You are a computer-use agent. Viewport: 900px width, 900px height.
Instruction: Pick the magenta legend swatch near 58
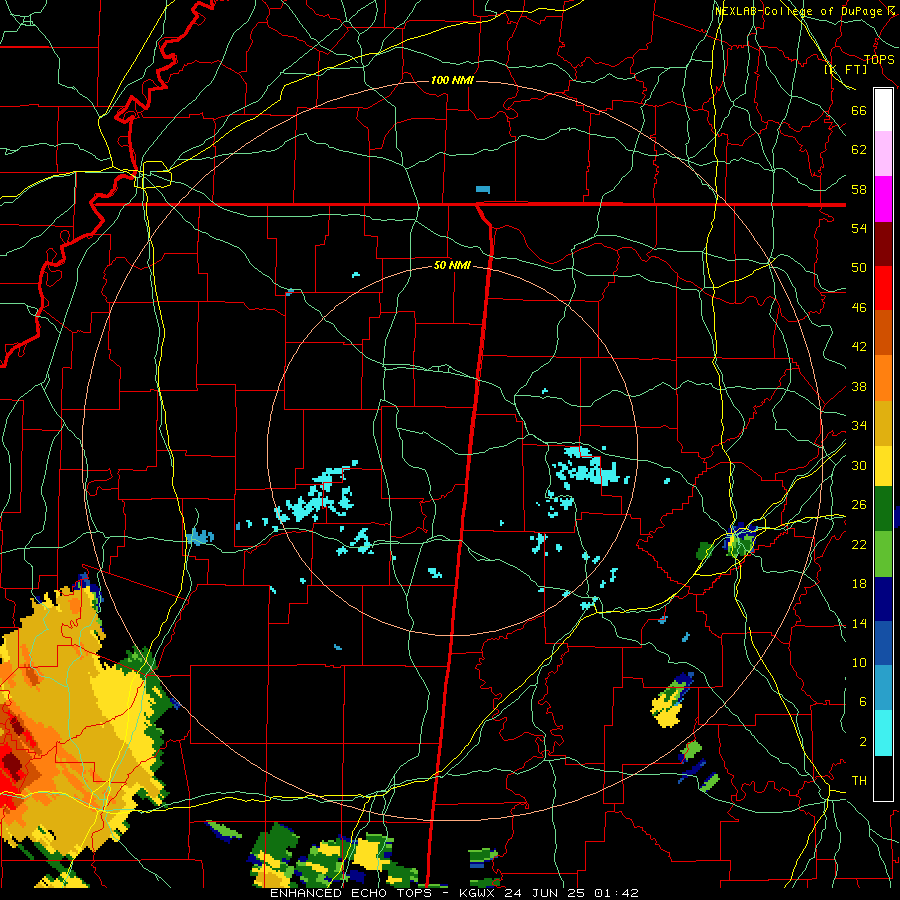883,199
